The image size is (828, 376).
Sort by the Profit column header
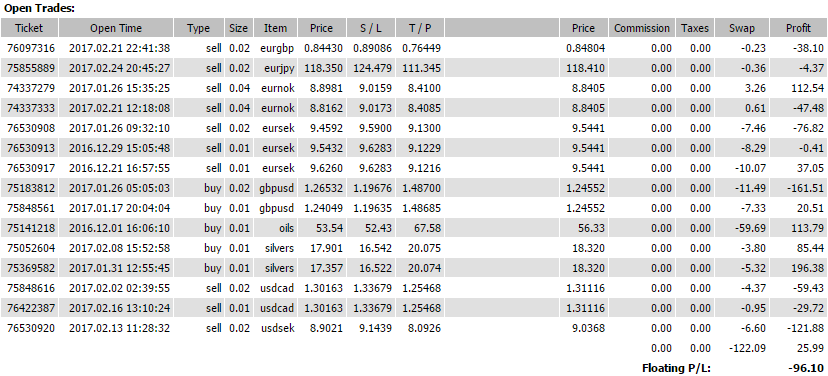[x=798, y=29]
